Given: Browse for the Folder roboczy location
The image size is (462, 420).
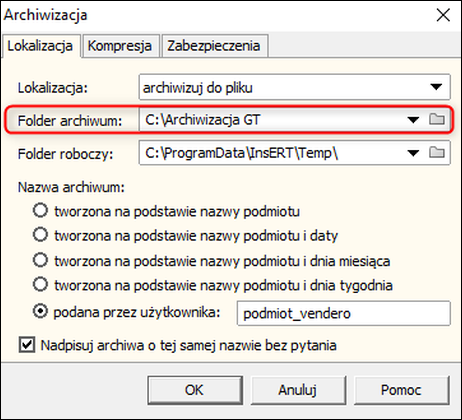Looking at the screenshot, I should (437, 152).
